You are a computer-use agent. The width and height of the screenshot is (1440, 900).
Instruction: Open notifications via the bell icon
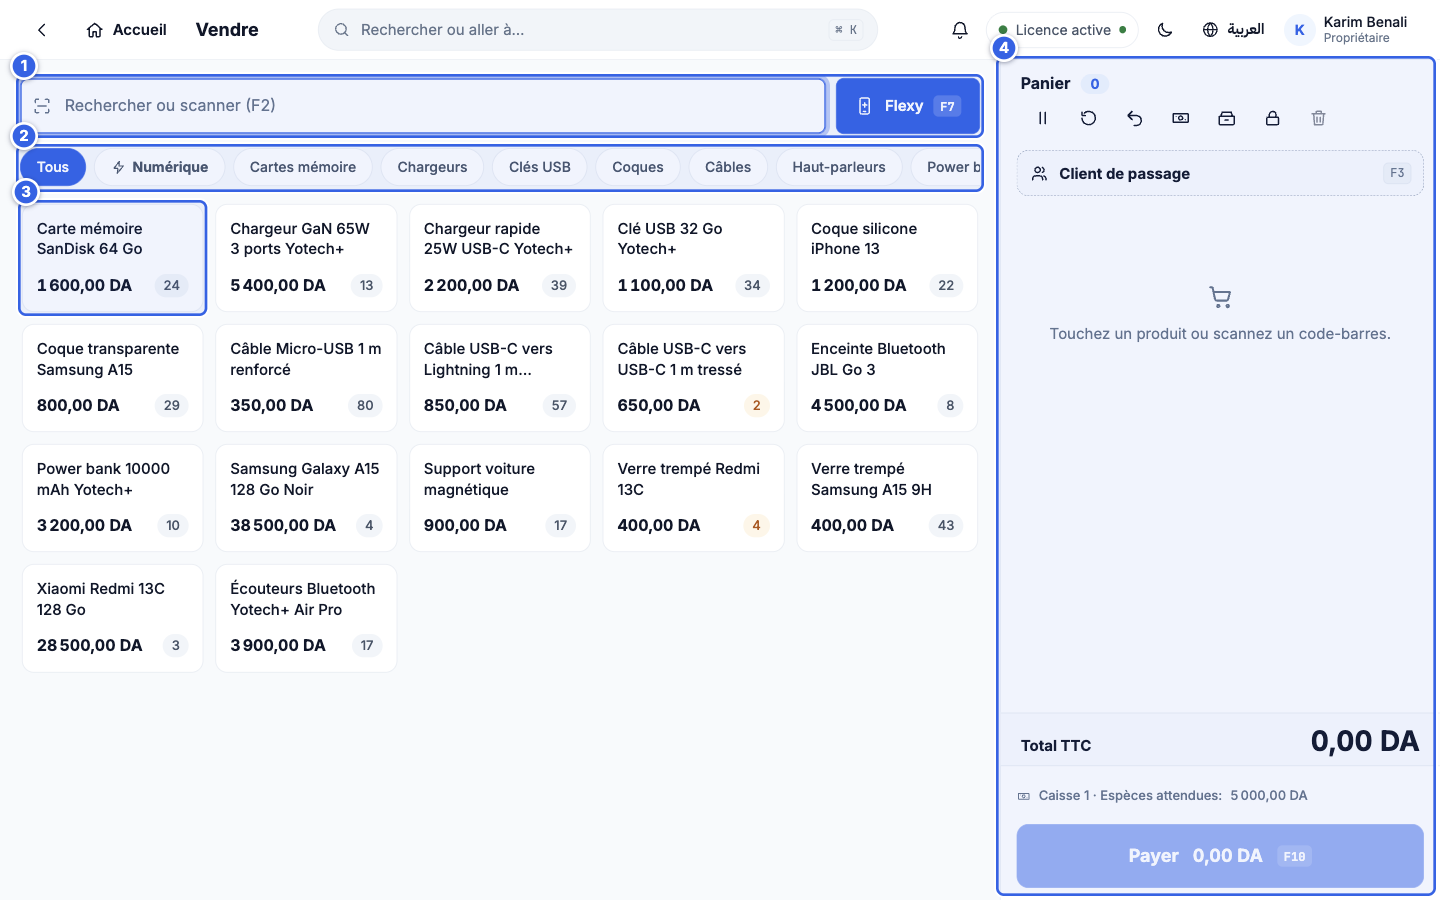[960, 30]
